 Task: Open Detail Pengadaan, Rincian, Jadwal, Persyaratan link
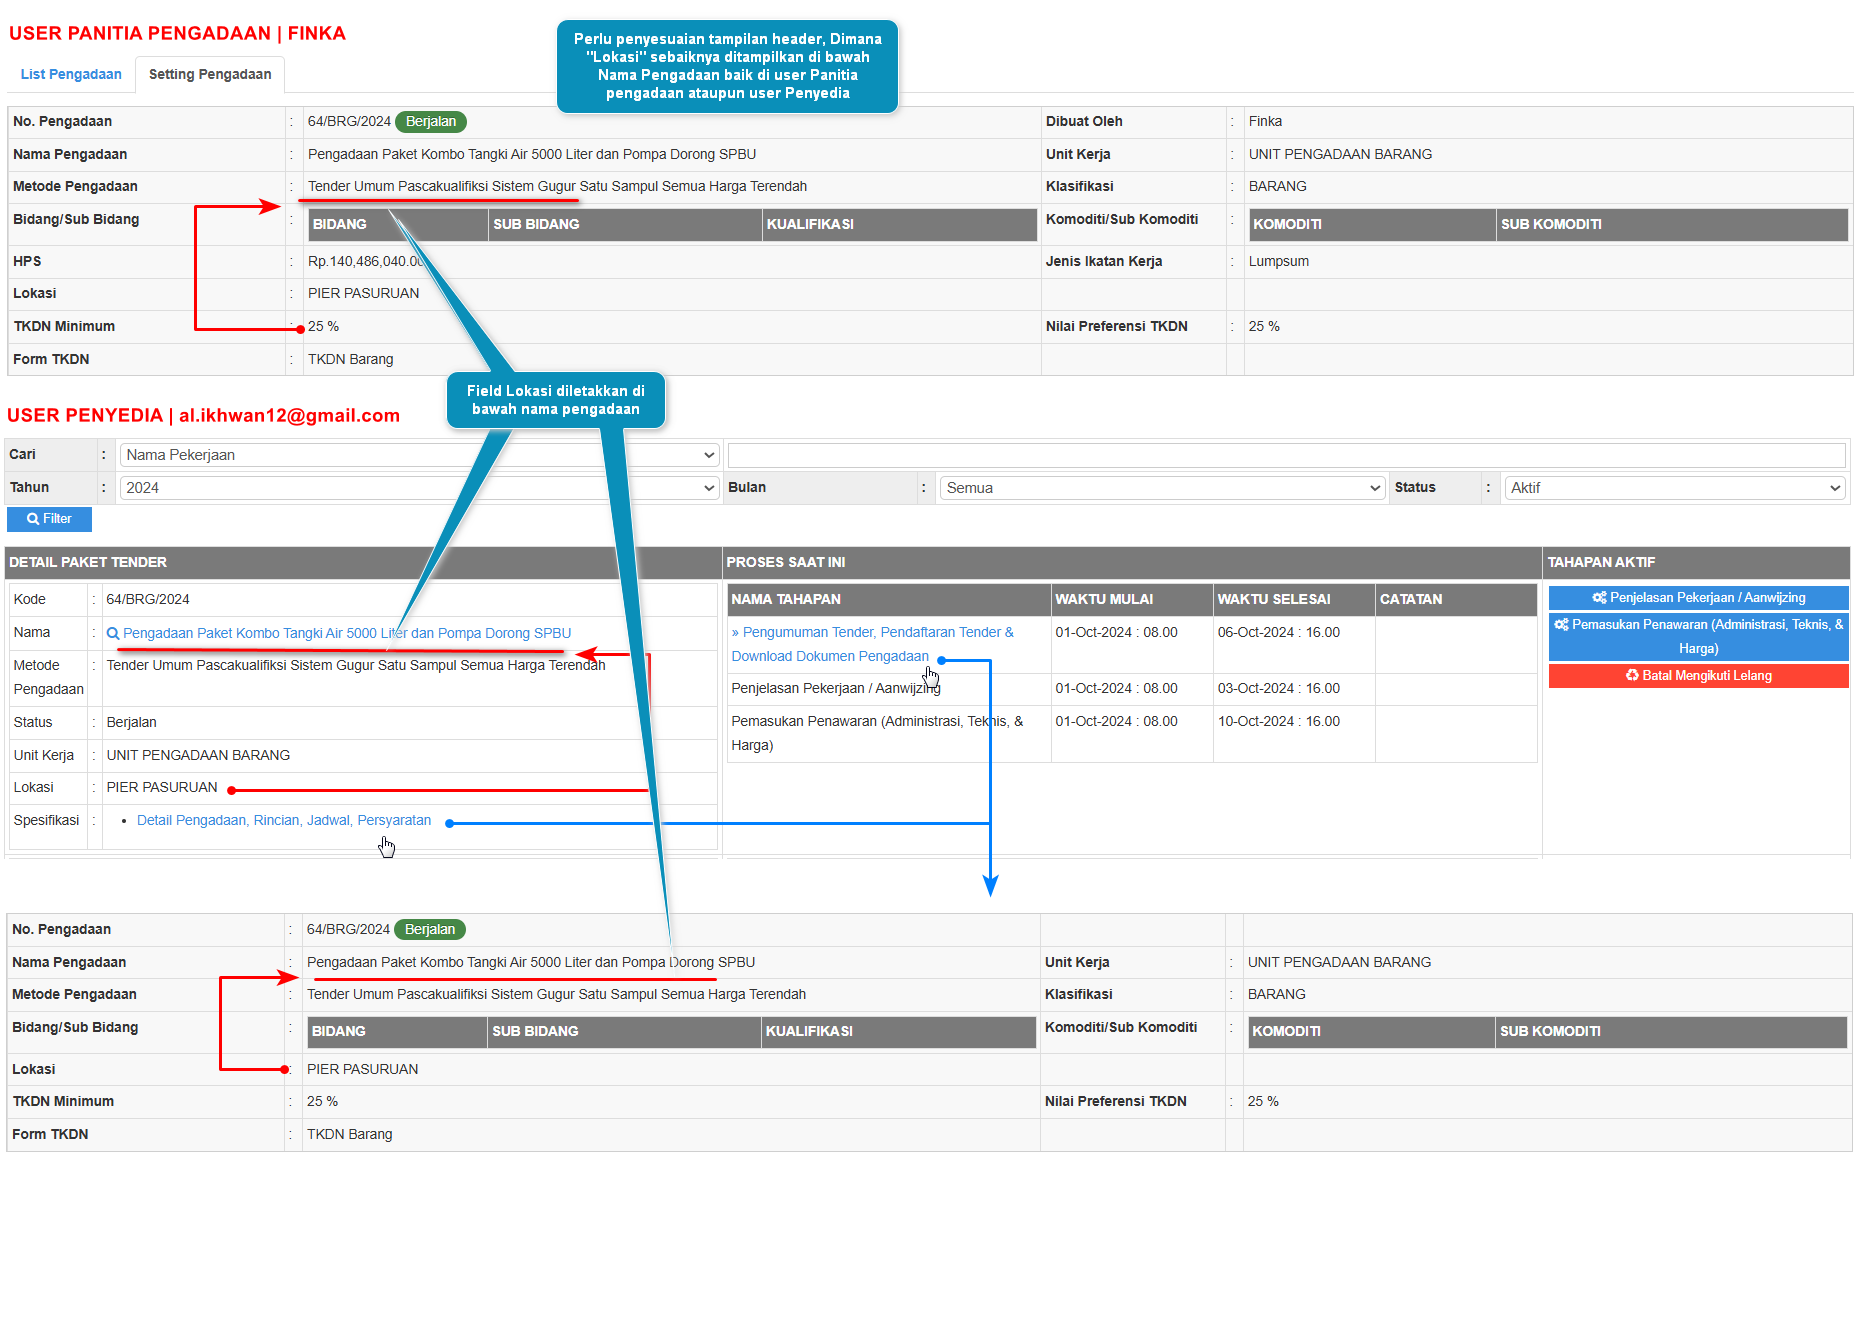[284, 820]
